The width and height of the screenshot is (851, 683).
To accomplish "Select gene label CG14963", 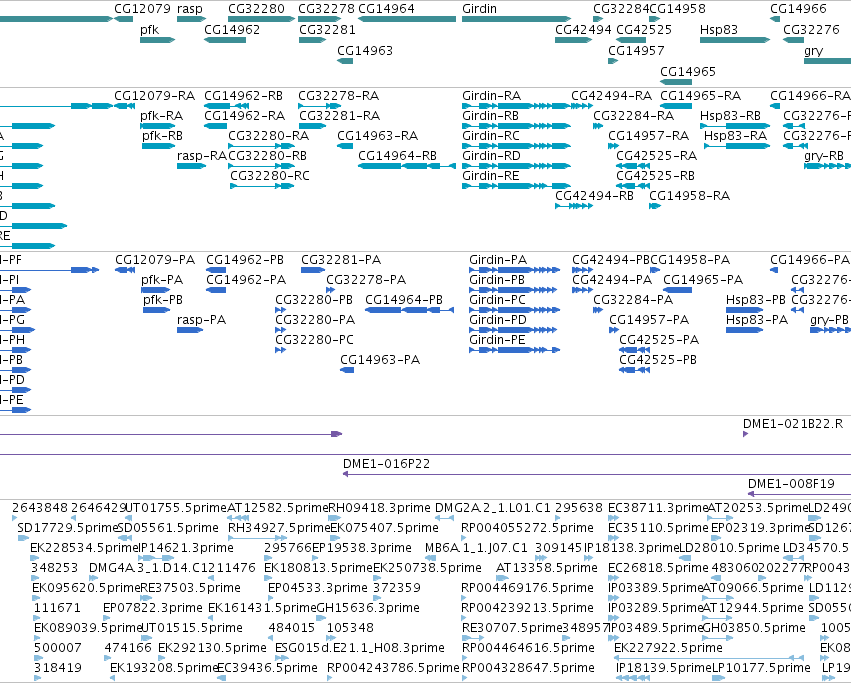I will [365, 50].
